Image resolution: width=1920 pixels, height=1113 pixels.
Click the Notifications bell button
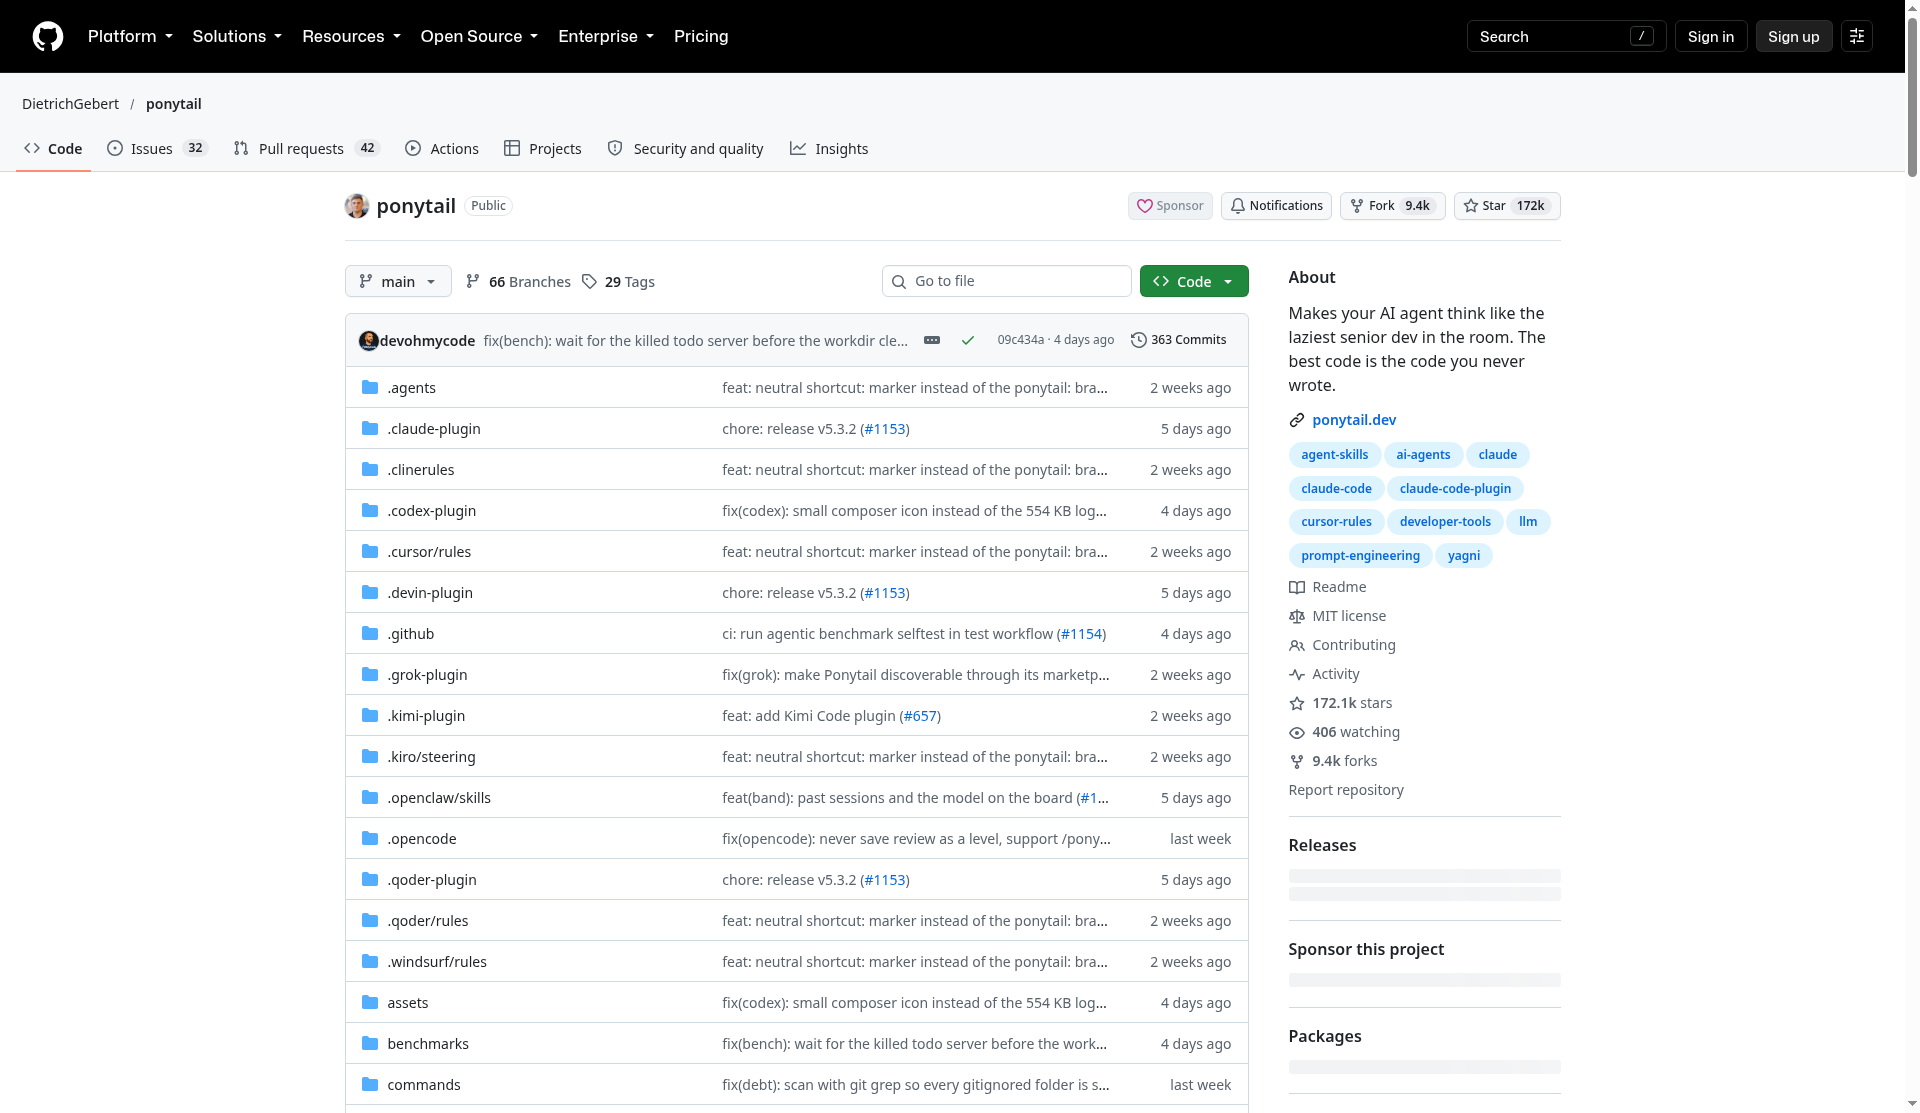pos(1276,206)
